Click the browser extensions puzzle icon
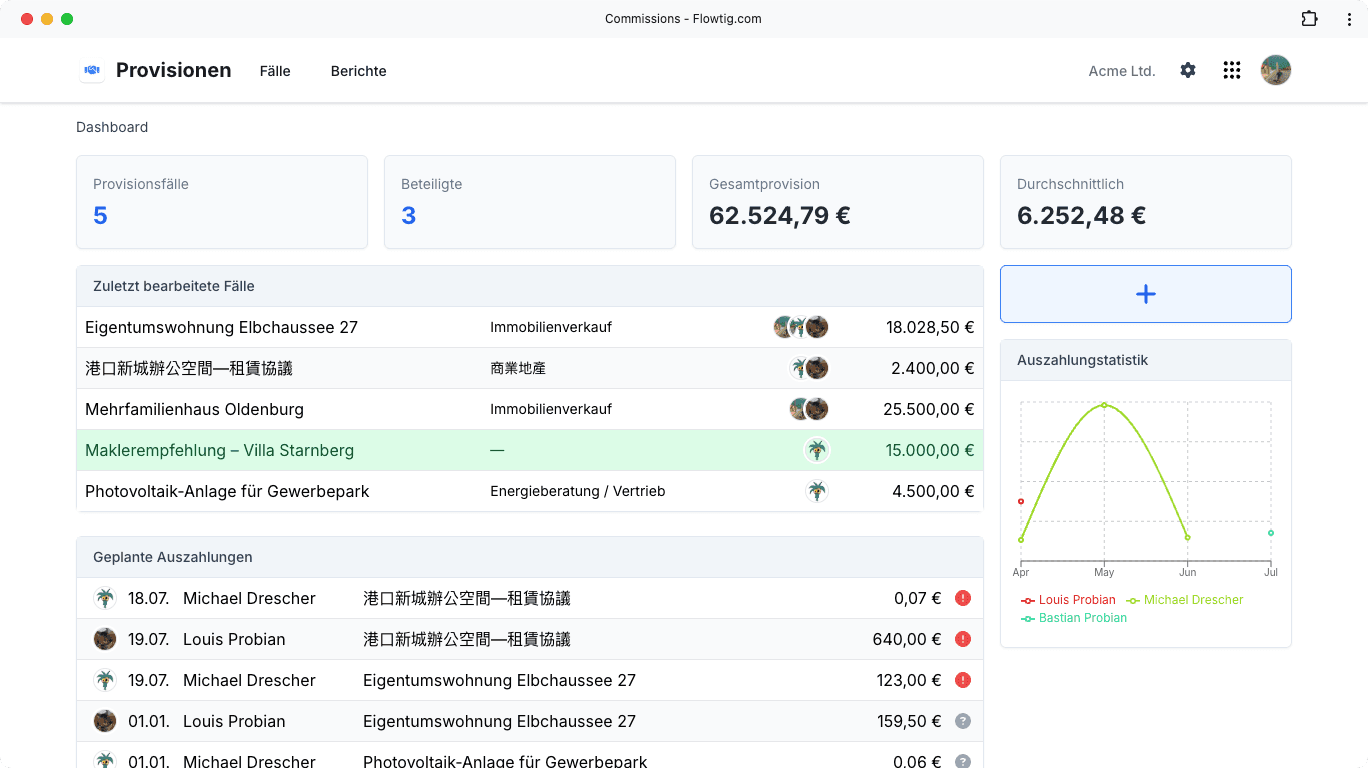Screen dimensions: 1368x768 click(1310, 19)
